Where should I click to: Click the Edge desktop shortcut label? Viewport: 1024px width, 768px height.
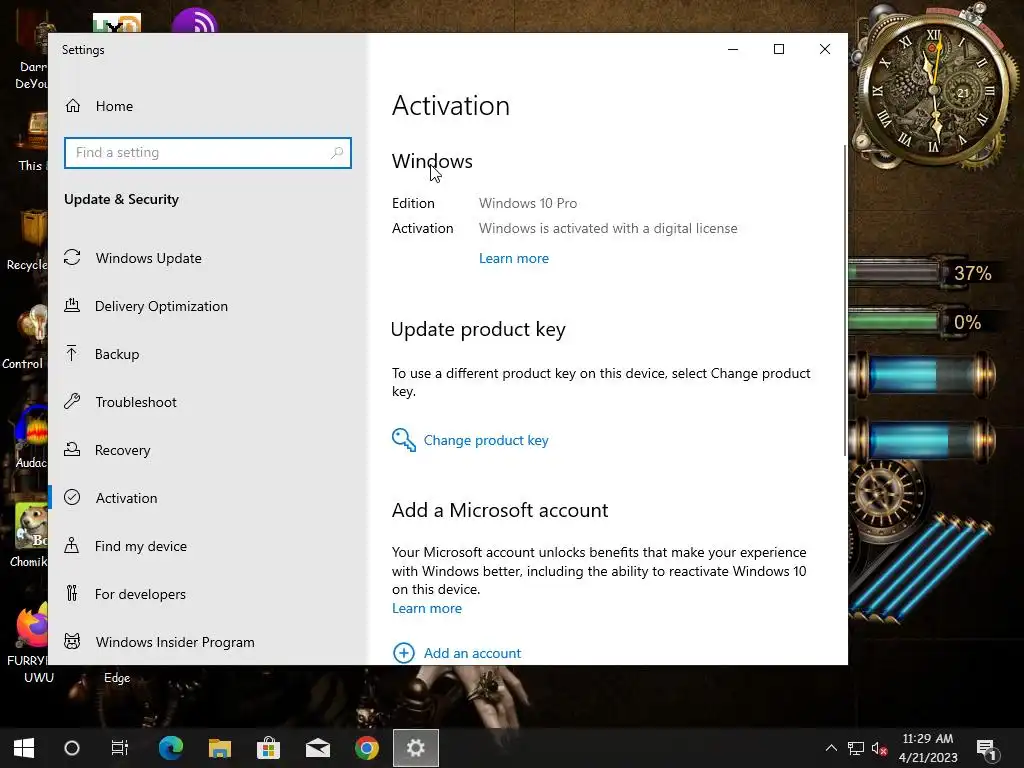coord(117,678)
